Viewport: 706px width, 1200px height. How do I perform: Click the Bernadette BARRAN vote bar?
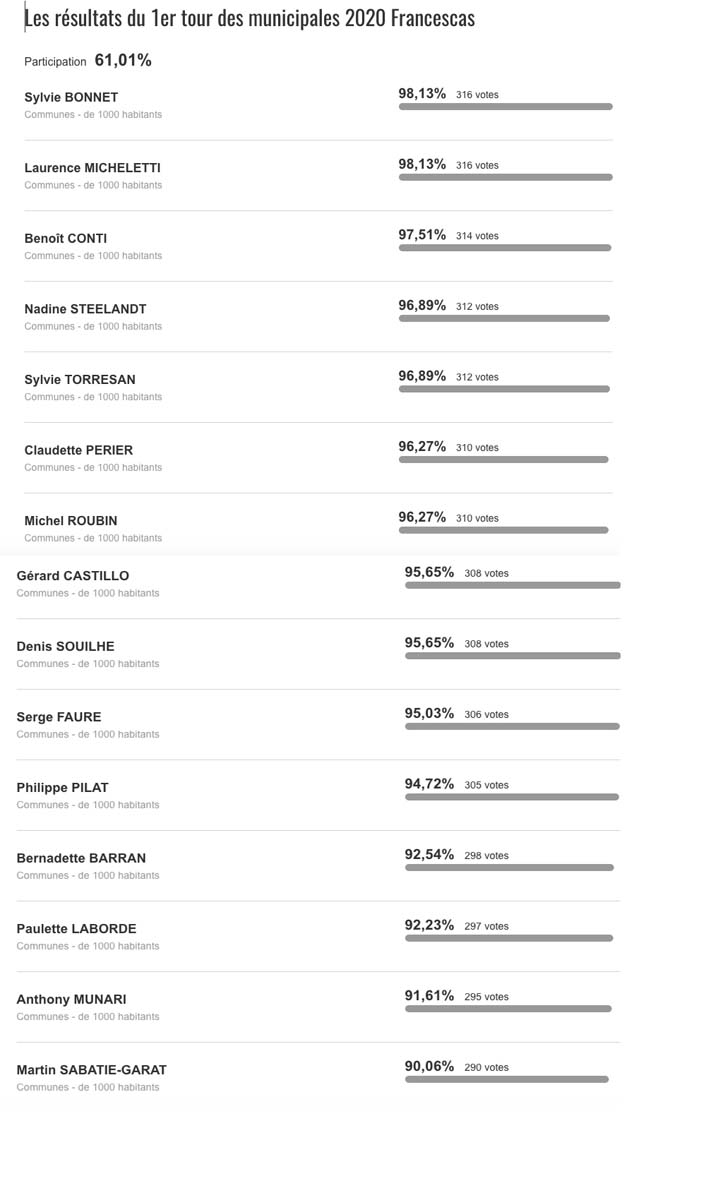click(509, 867)
